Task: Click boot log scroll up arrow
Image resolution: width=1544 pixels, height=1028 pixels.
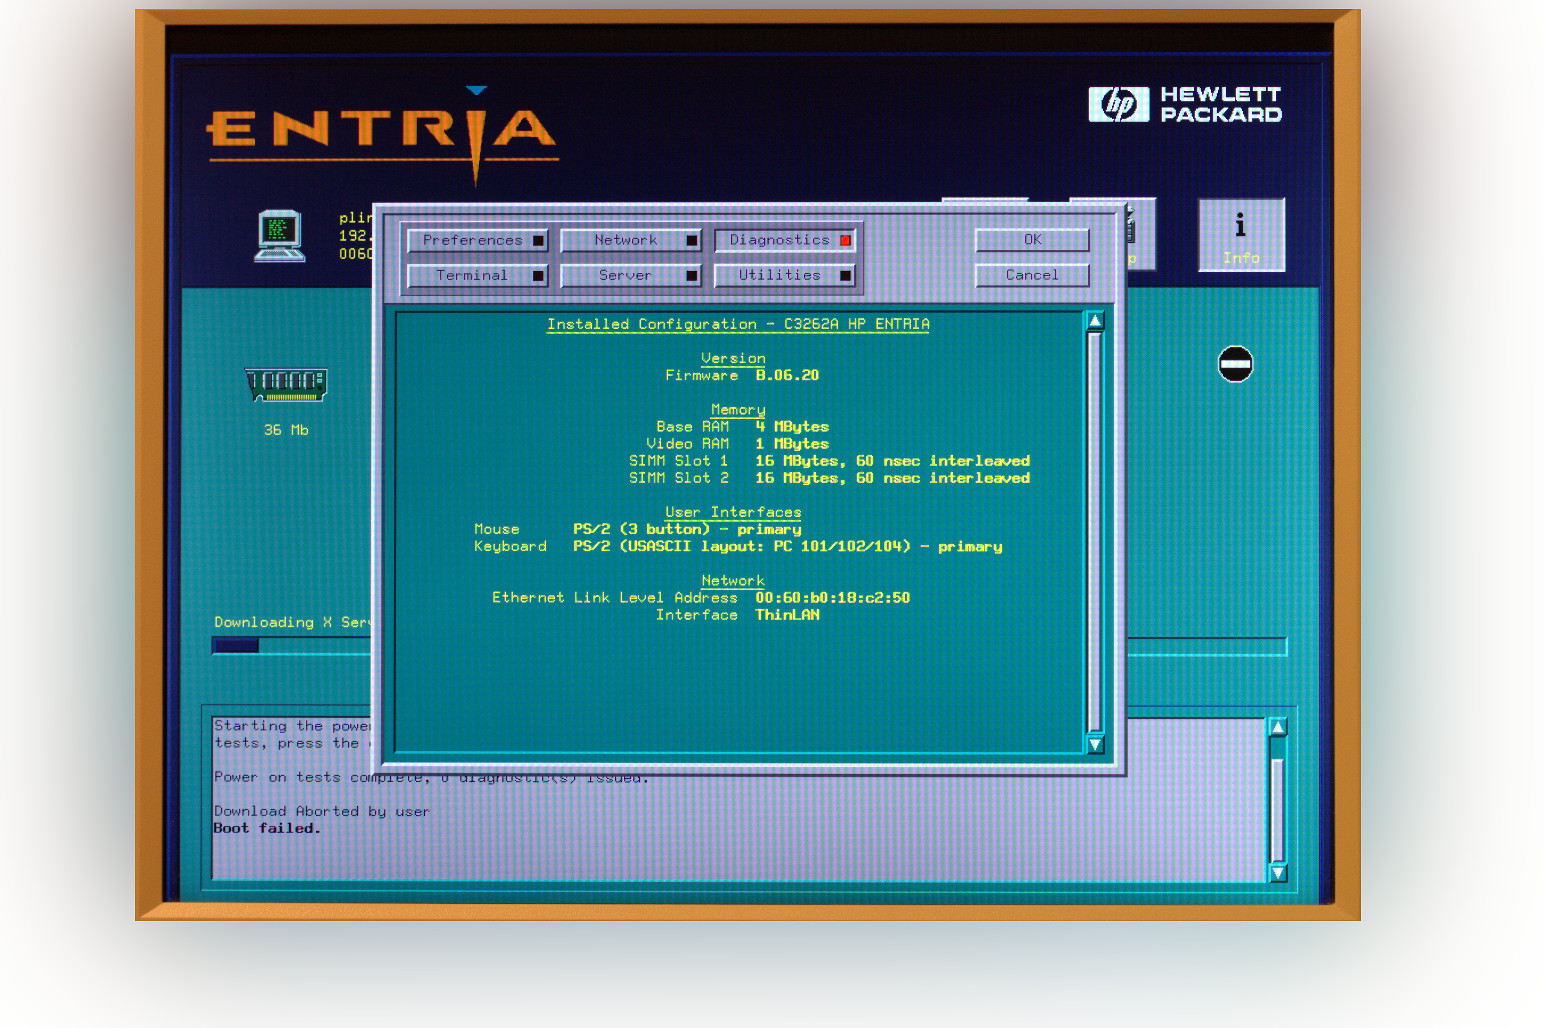Action: coord(1277,727)
